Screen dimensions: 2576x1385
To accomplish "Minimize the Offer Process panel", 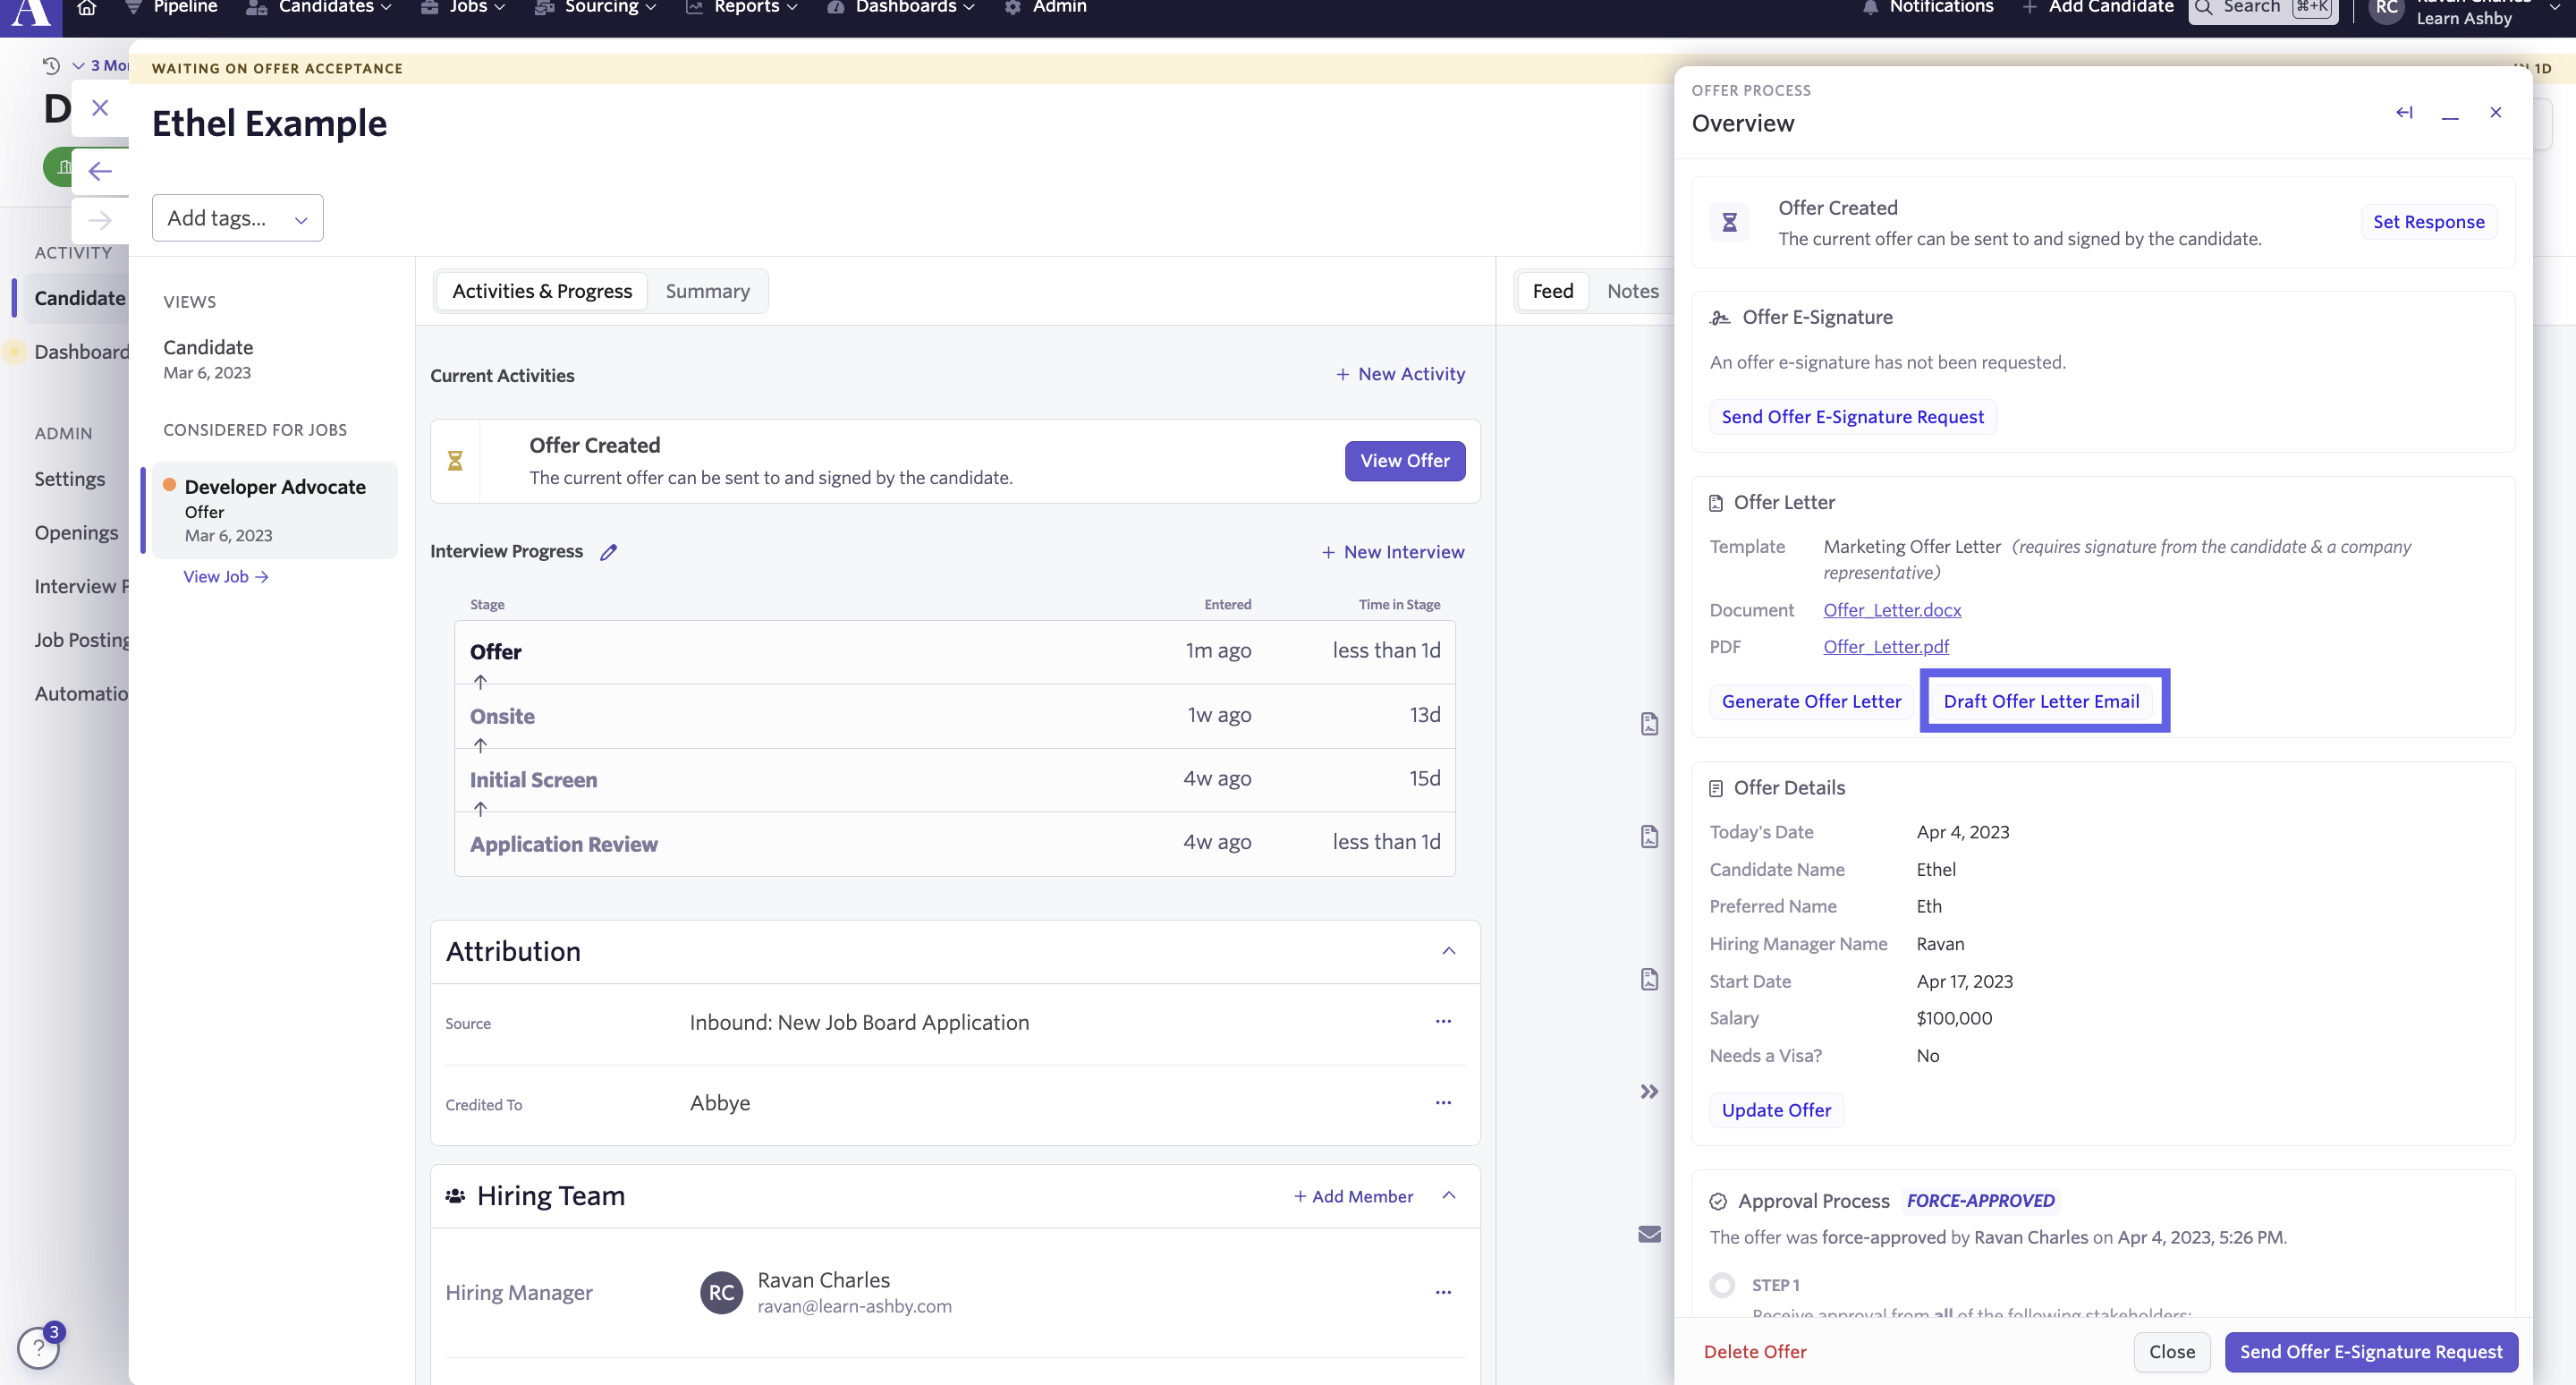I will point(2450,116).
